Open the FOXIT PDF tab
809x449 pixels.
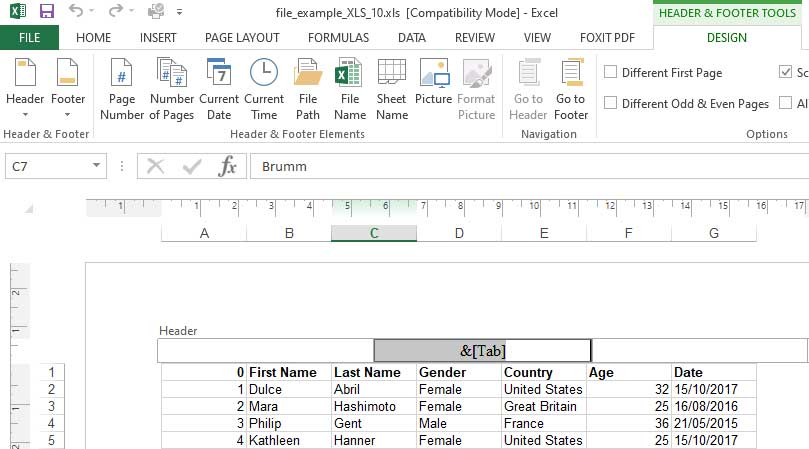(607, 38)
